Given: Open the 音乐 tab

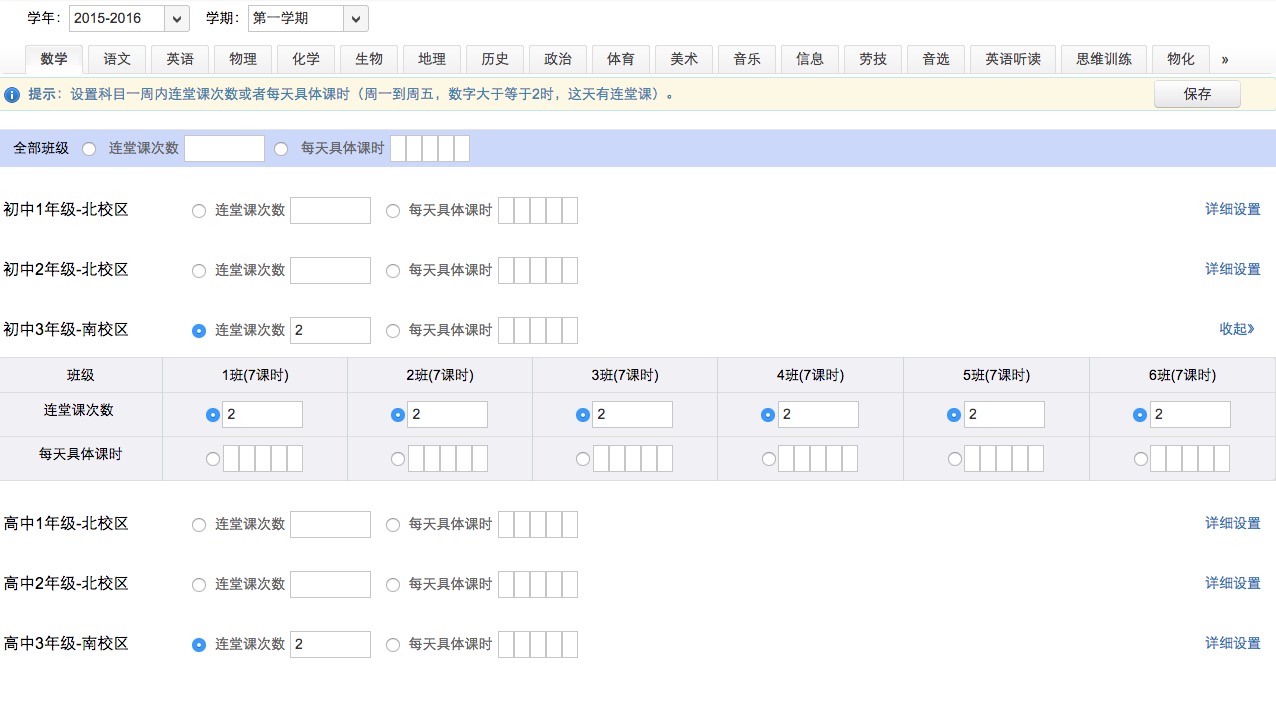Looking at the screenshot, I should point(747,59).
